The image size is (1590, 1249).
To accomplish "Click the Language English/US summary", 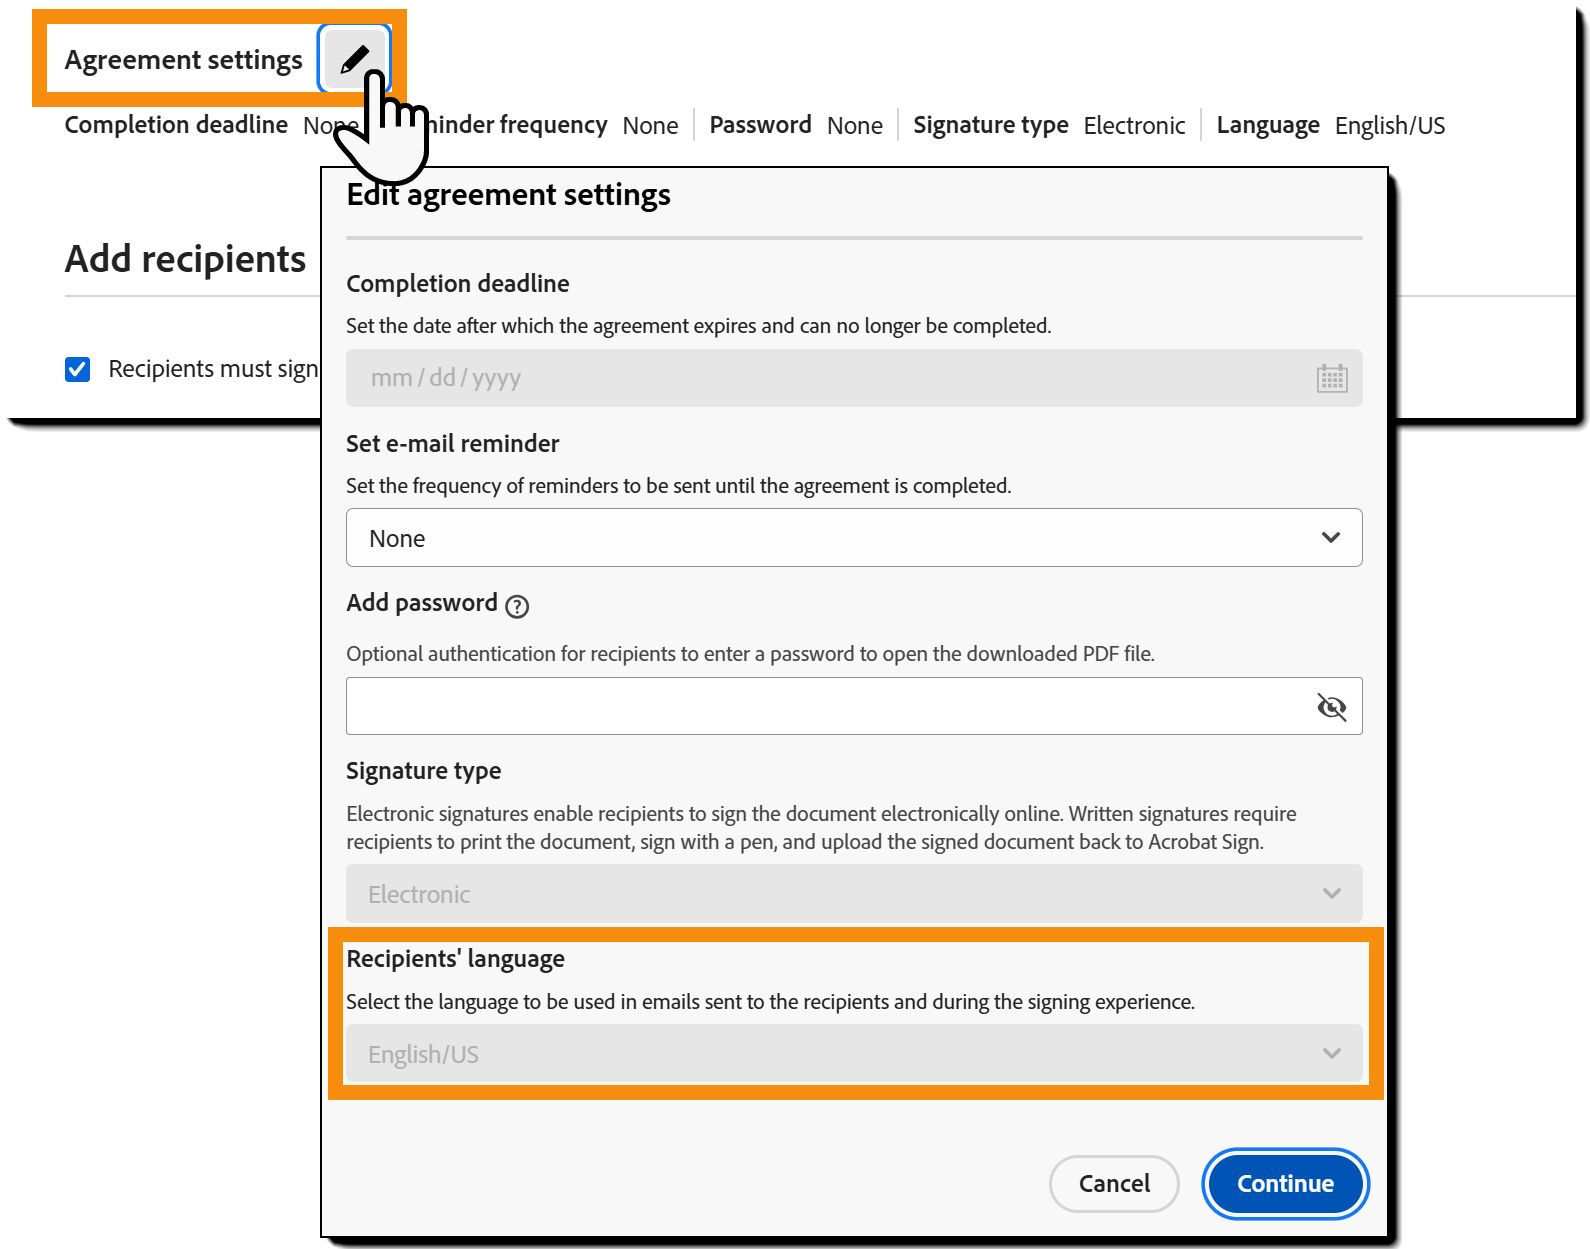I will [x=1330, y=126].
